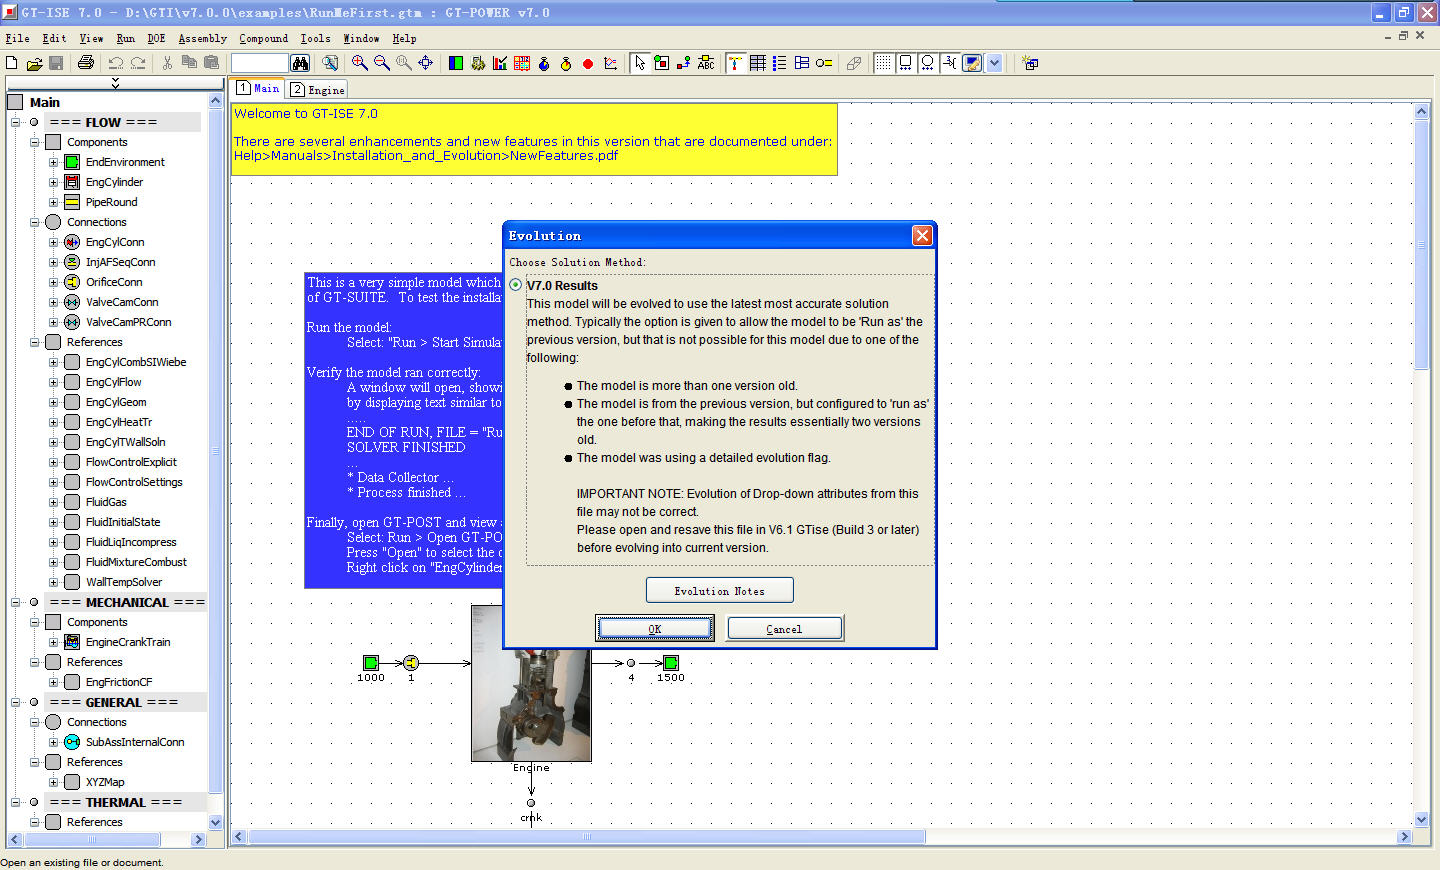
Task: Open the Tools menu
Action: [x=315, y=38]
